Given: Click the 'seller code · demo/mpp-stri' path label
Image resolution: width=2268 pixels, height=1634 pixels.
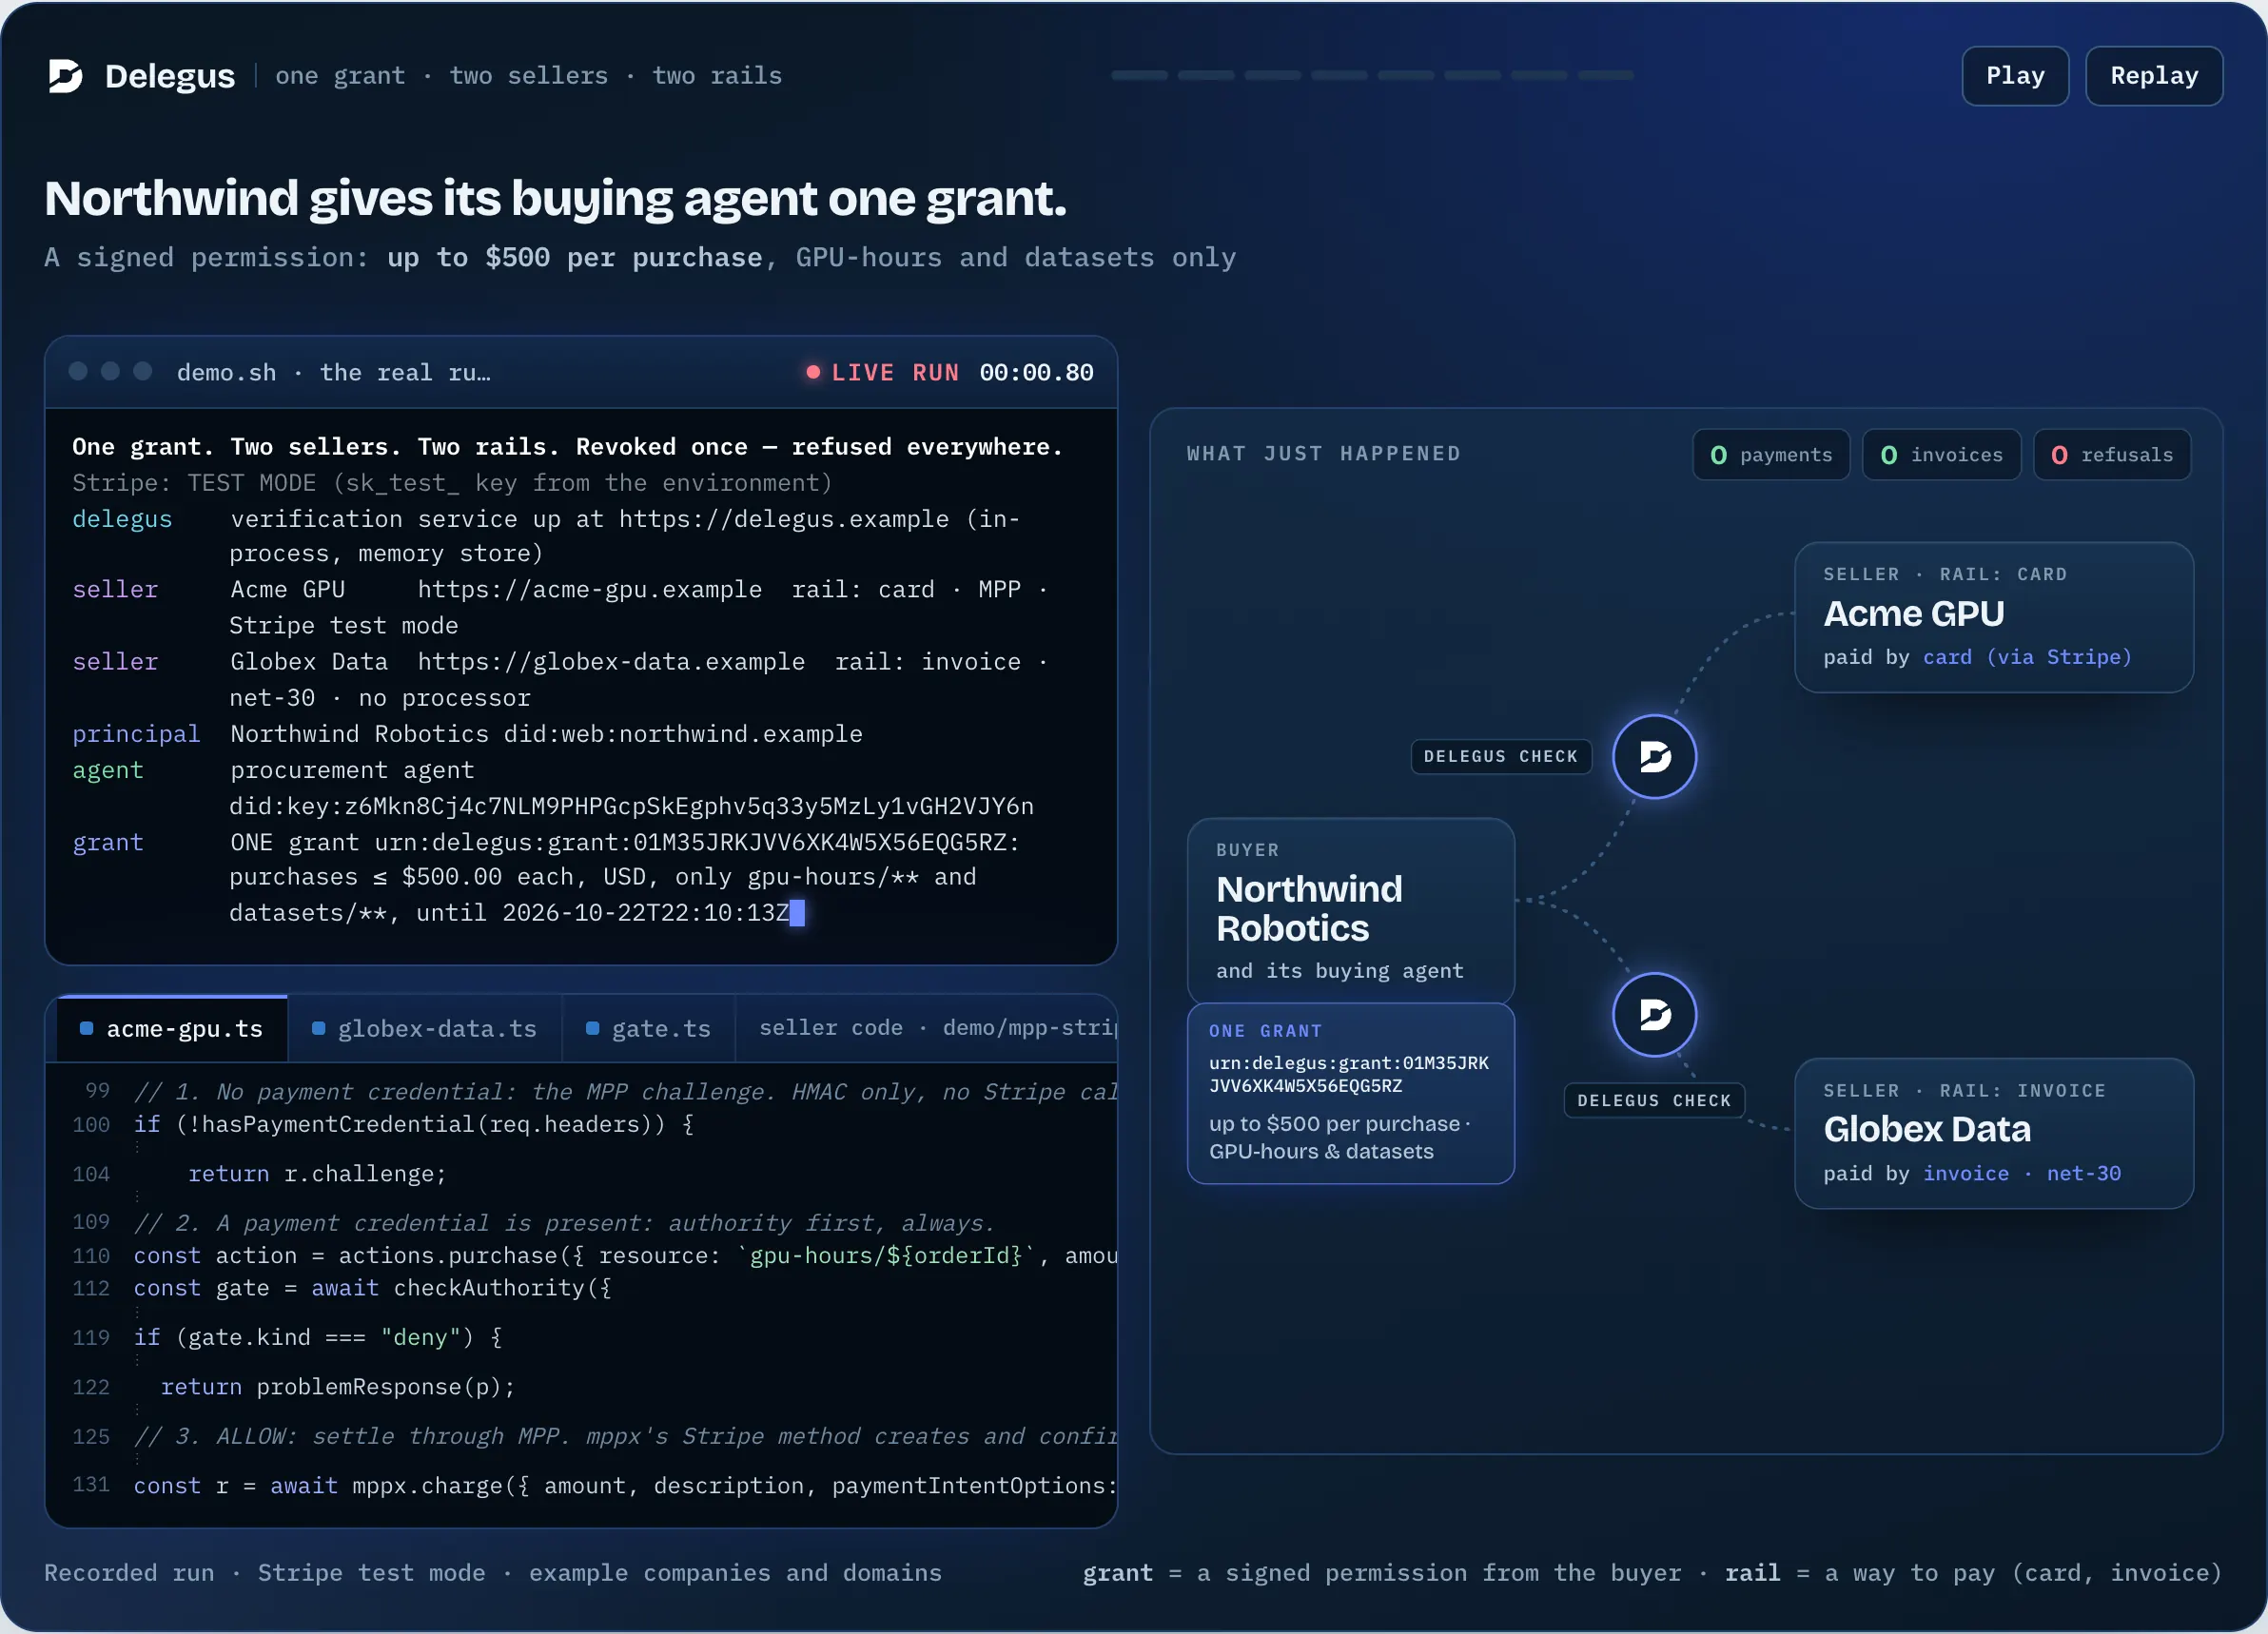Looking at the screenshot, I should [x=937, y=1028].
